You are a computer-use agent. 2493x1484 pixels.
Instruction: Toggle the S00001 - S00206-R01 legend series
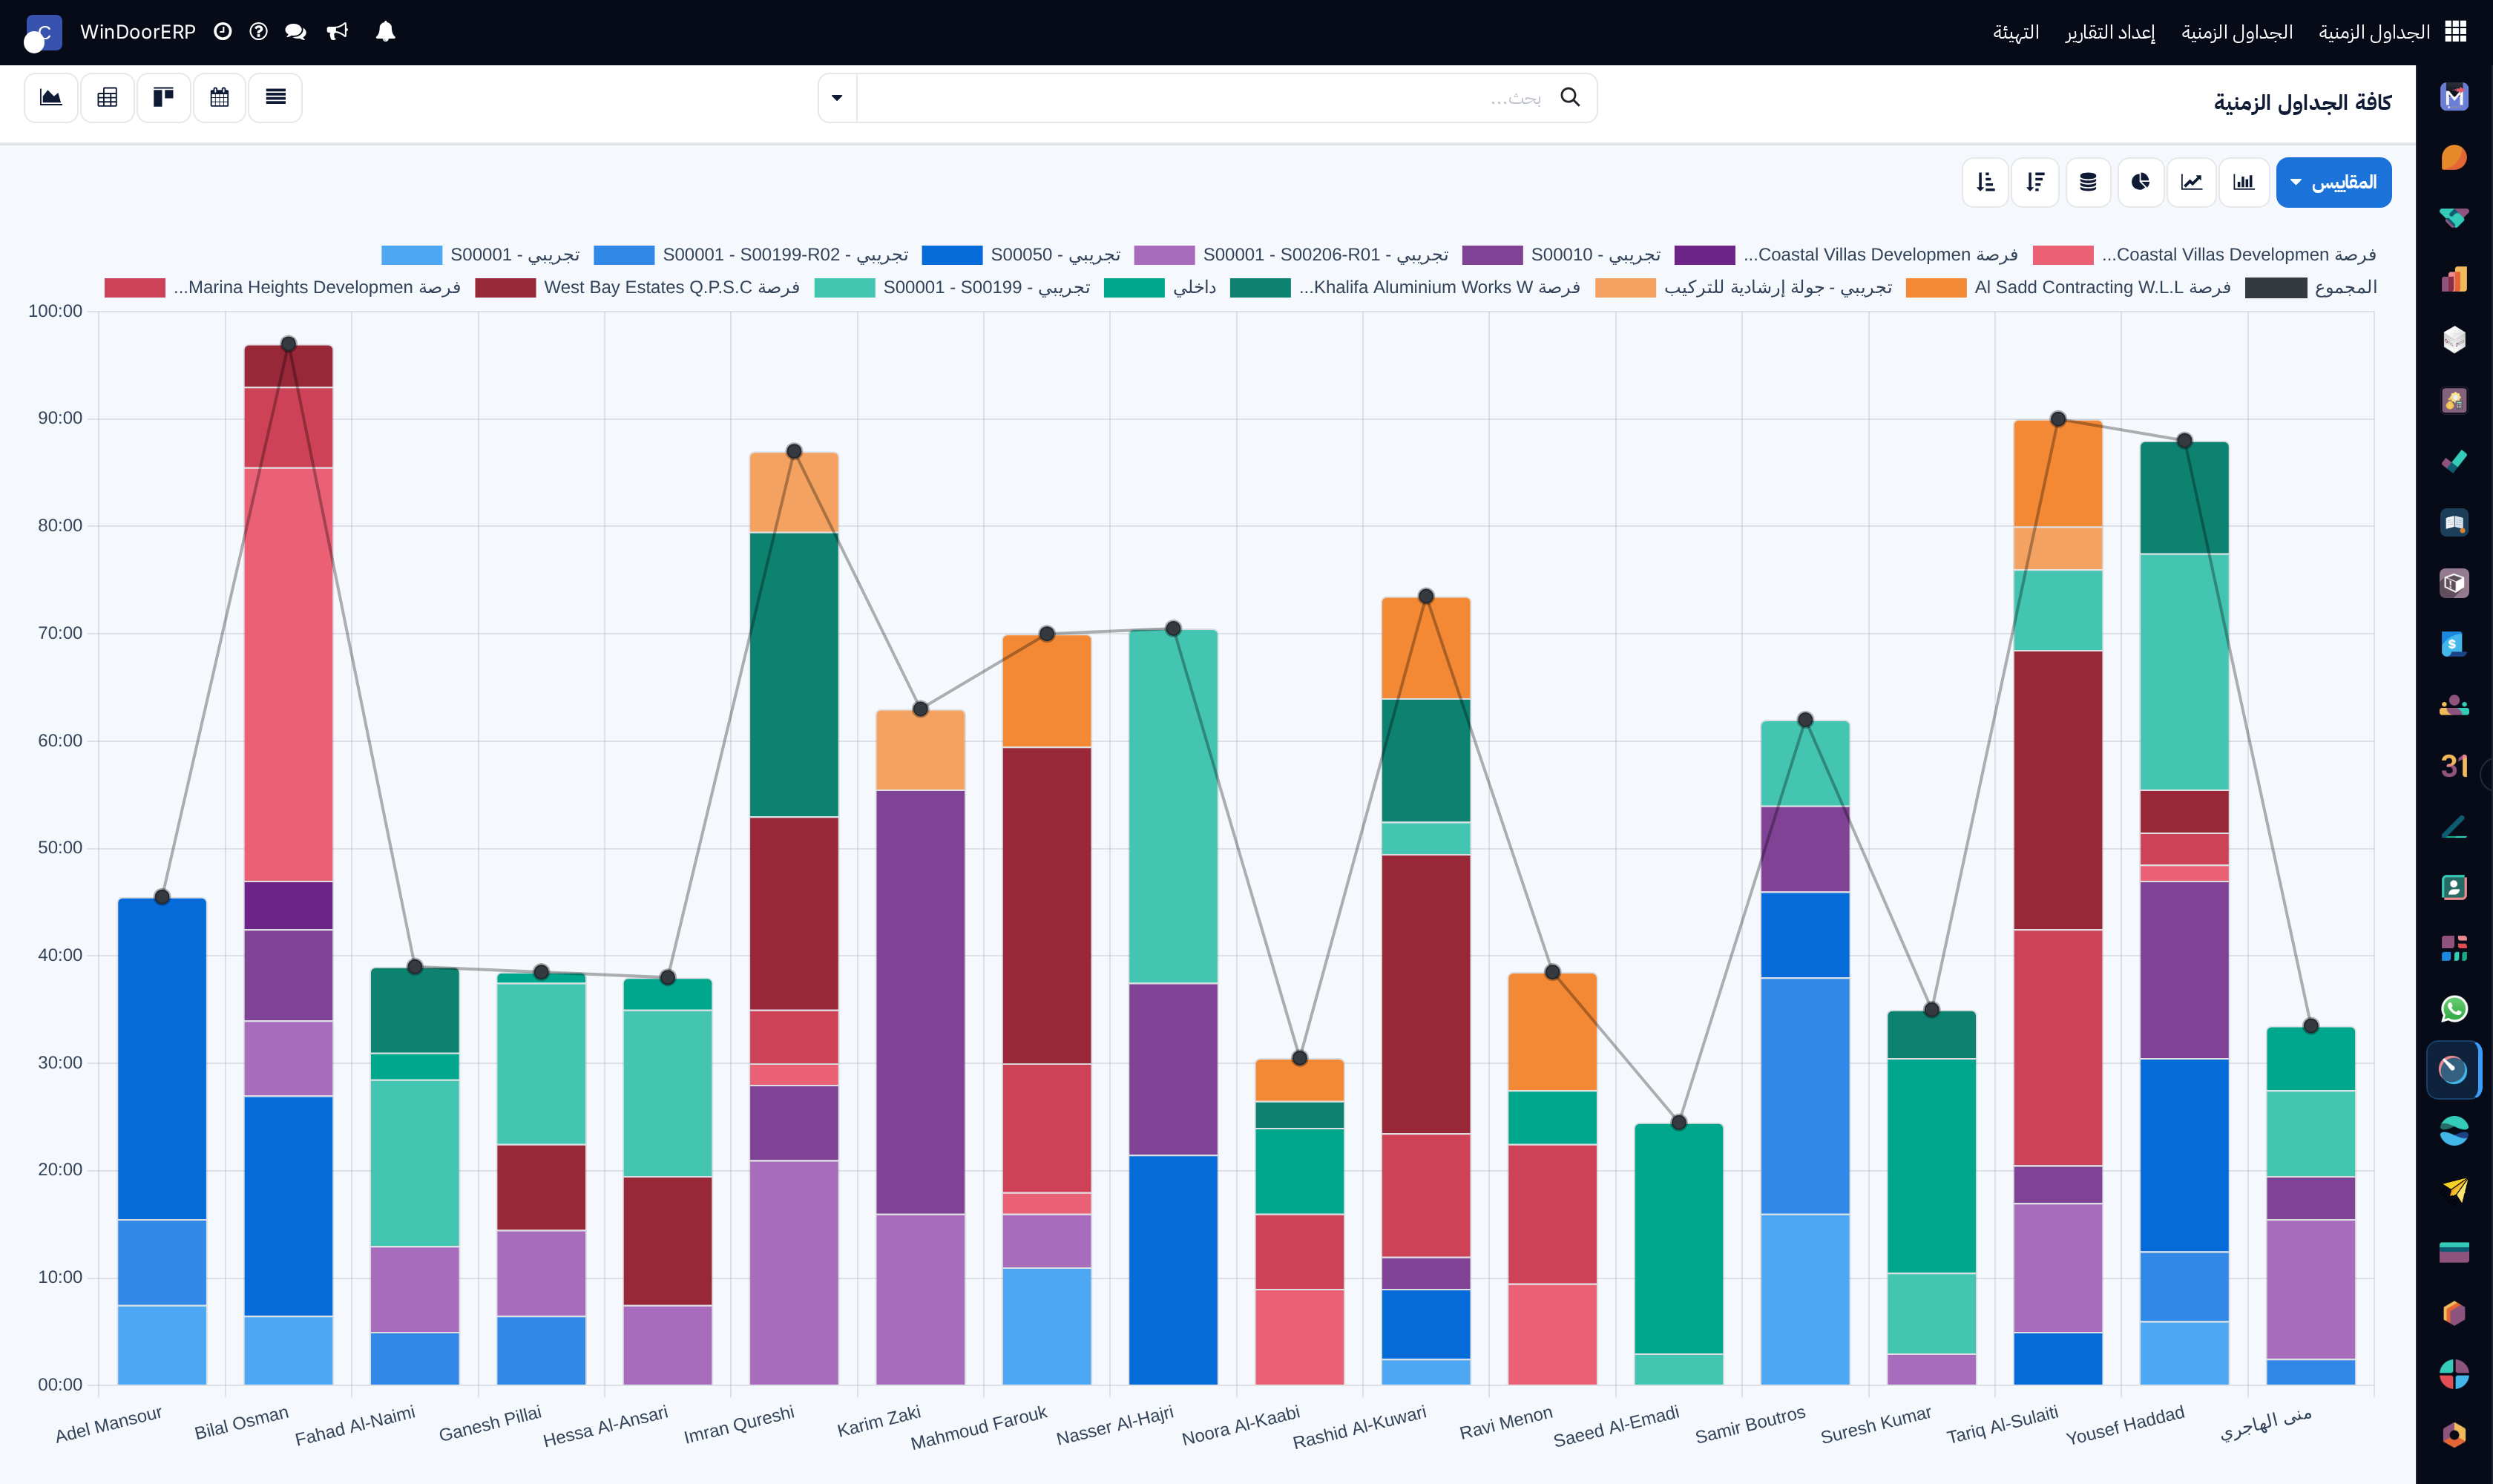tap(1290, 255)
